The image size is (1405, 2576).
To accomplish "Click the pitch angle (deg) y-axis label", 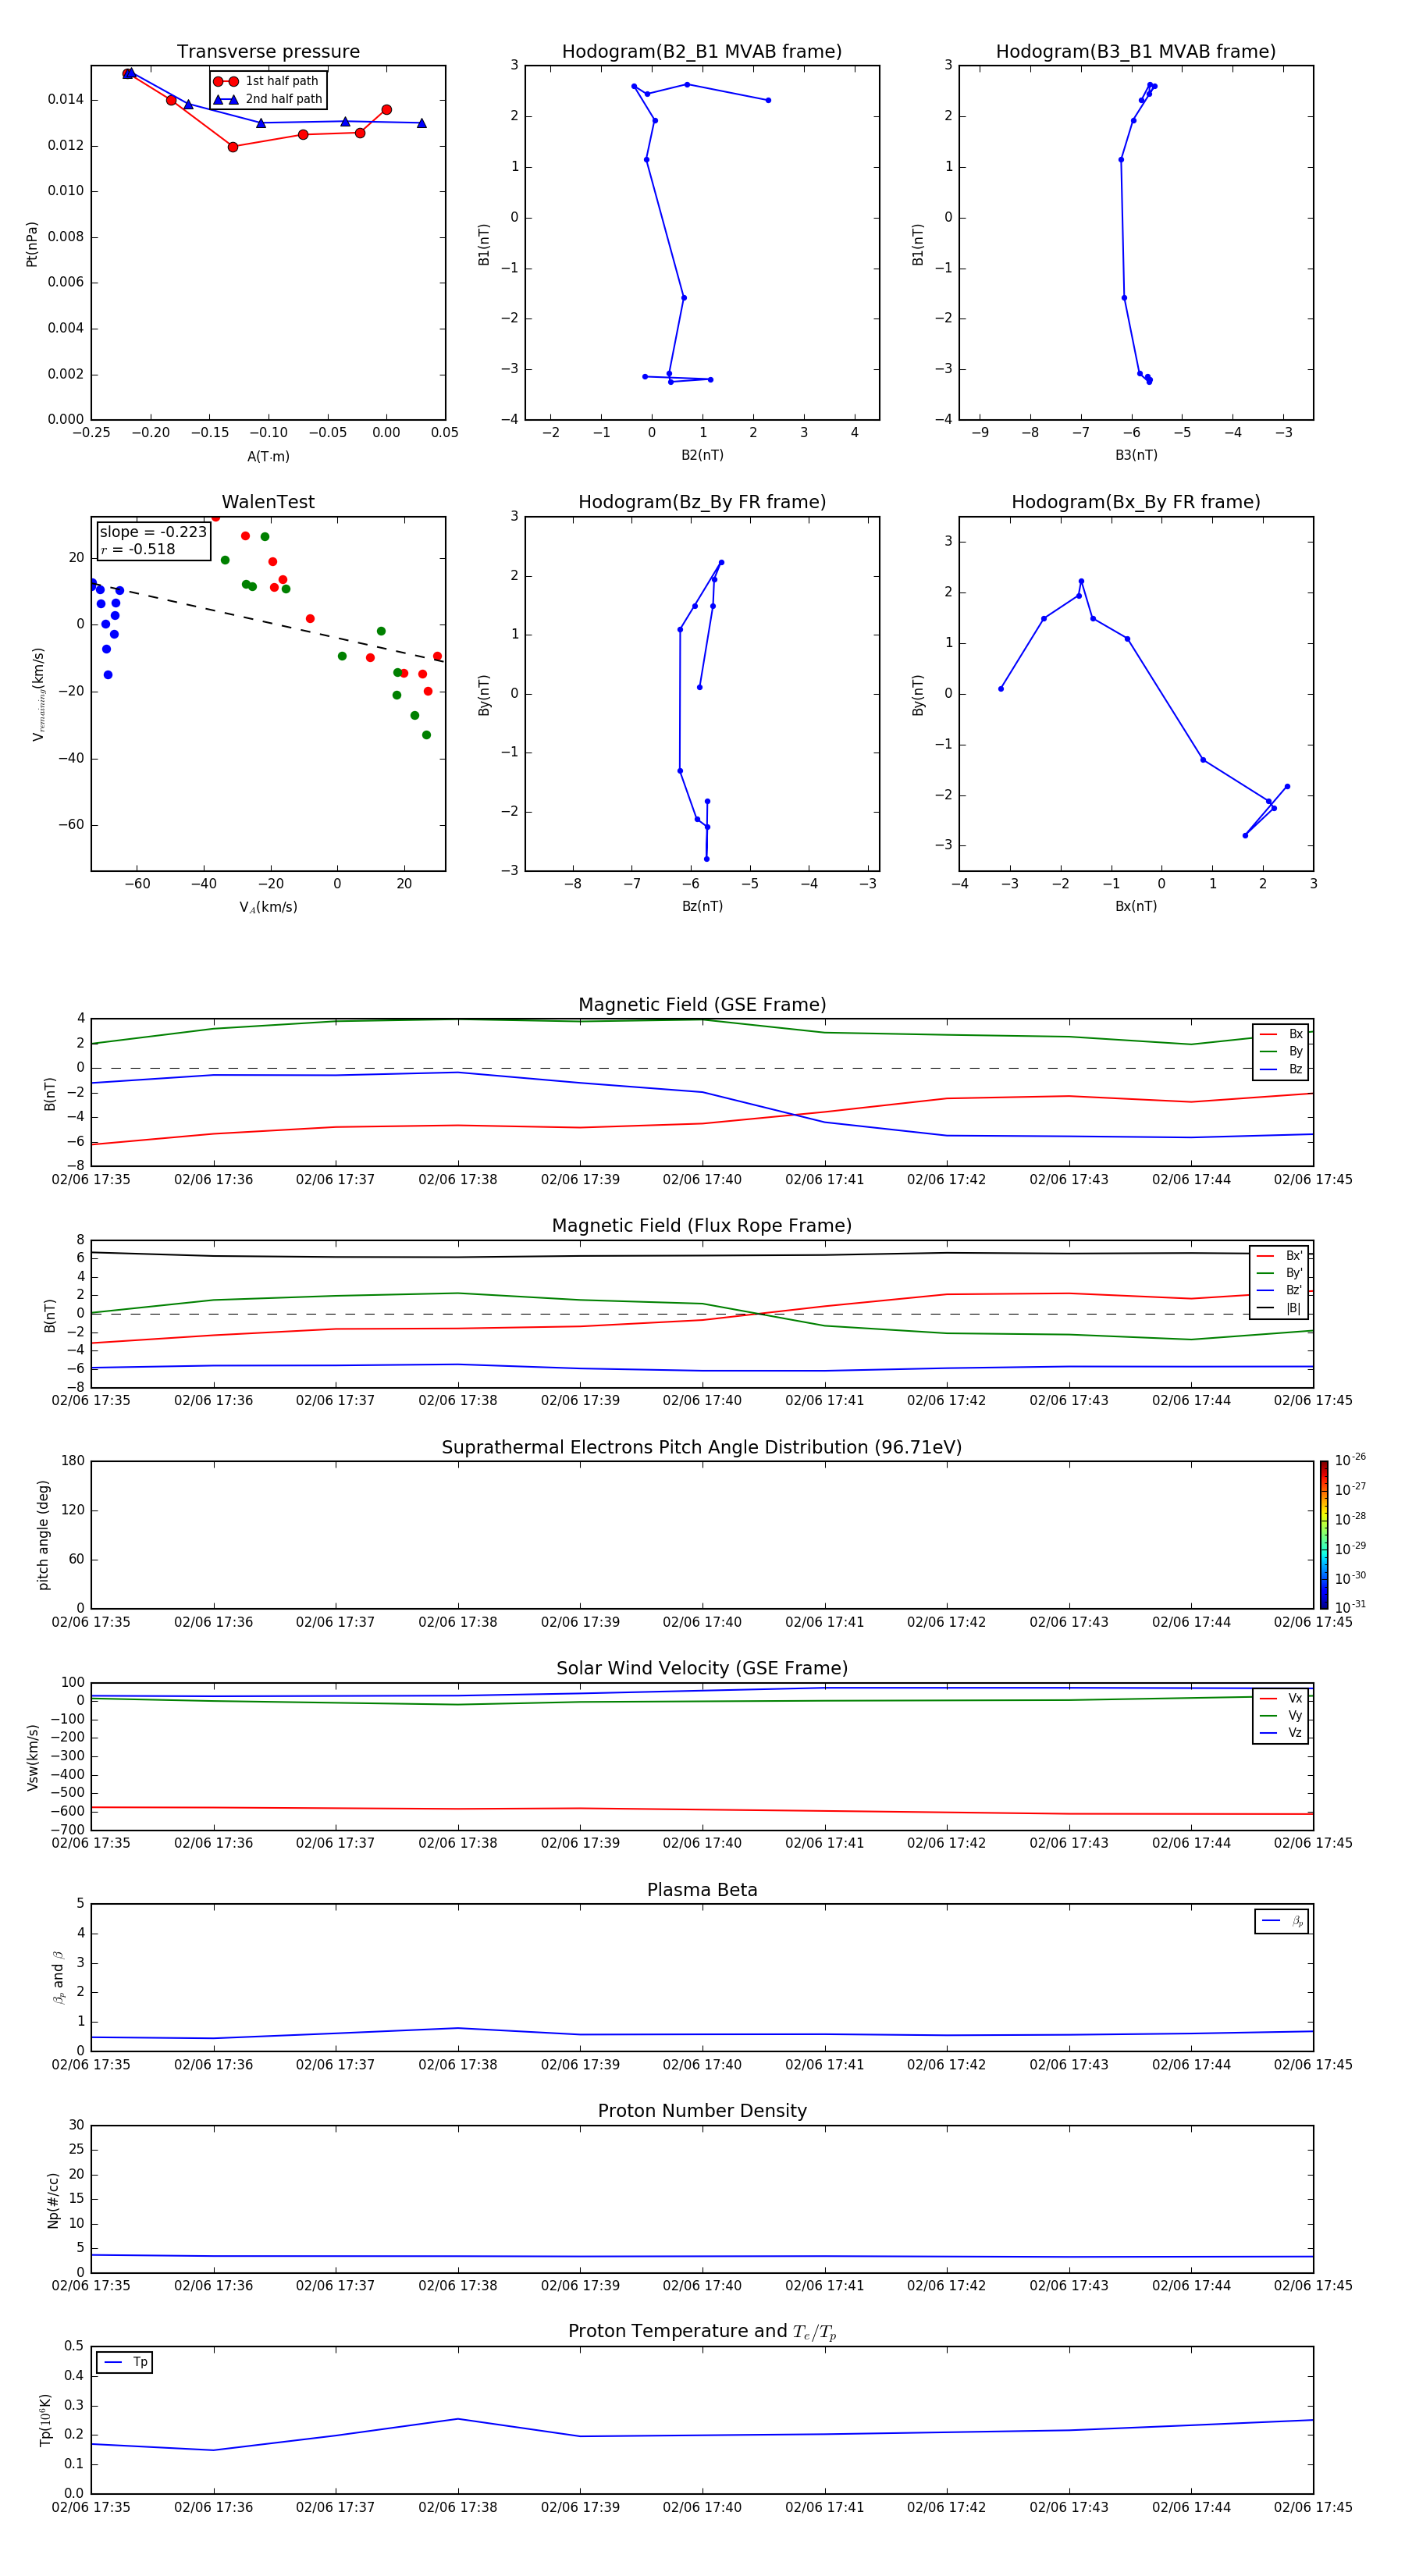I will 43,1535.
